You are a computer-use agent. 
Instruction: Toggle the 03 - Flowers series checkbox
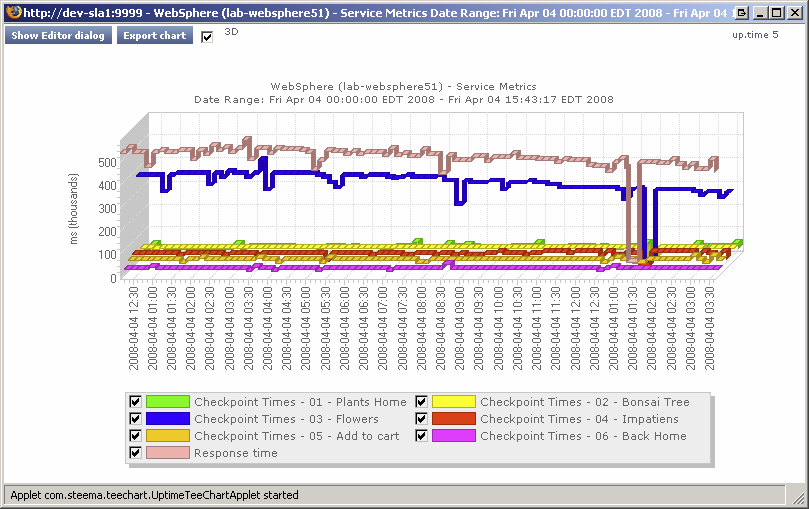click(135, 419)
